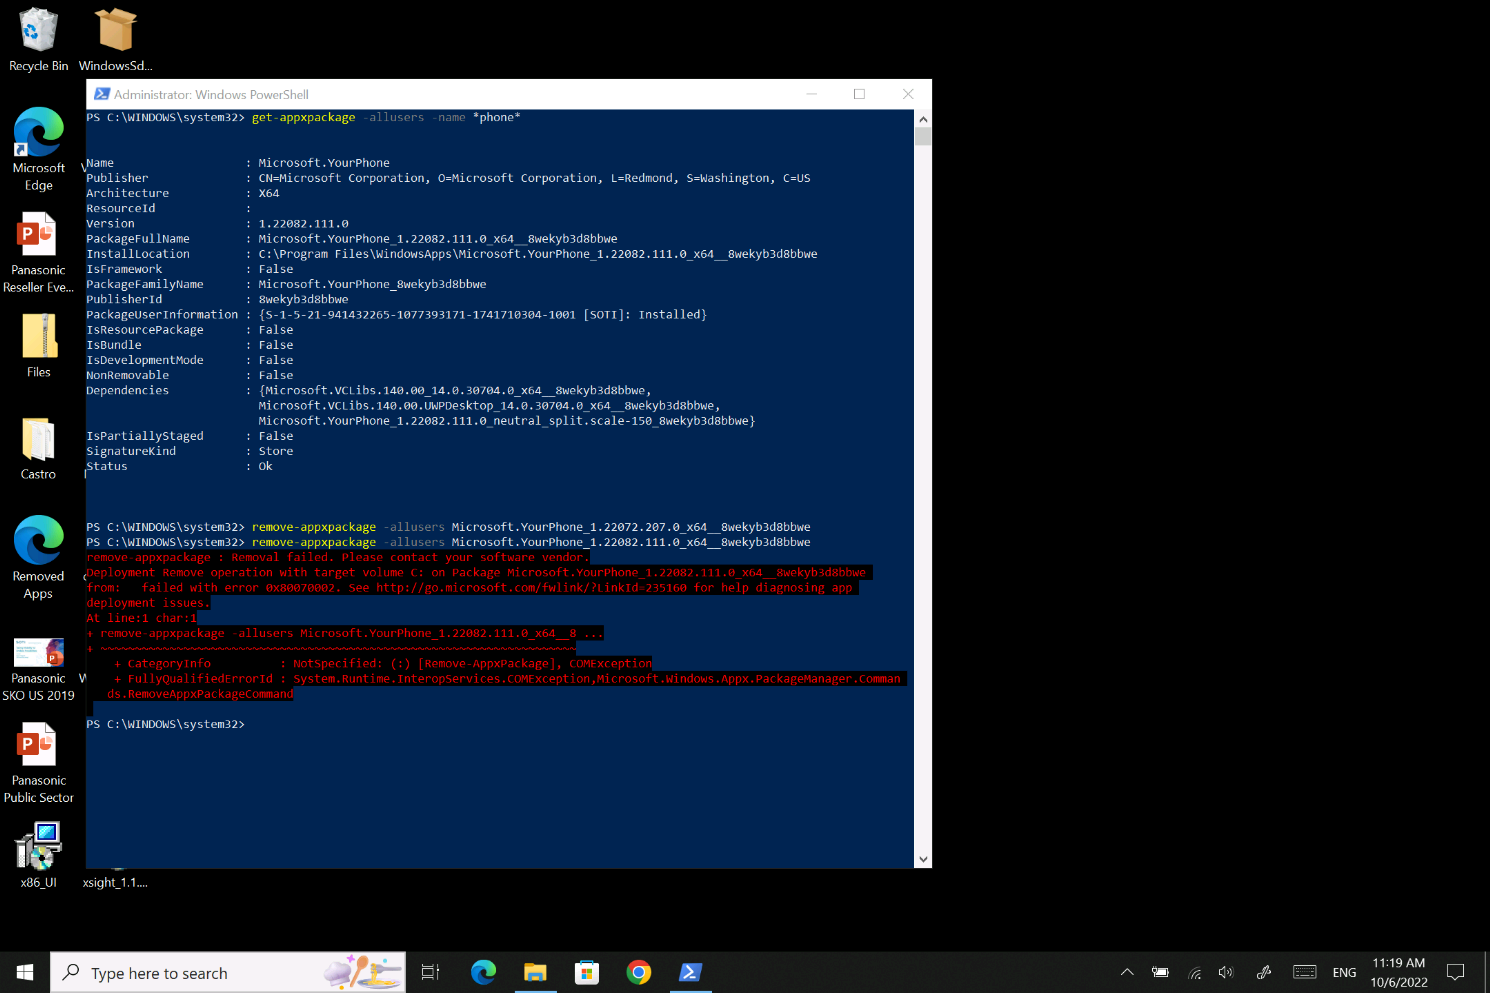1490x993 pixels.
Task: Click the last PS C:\WINDOWS\system32> prompt
Action: click(x=165, y=724)
